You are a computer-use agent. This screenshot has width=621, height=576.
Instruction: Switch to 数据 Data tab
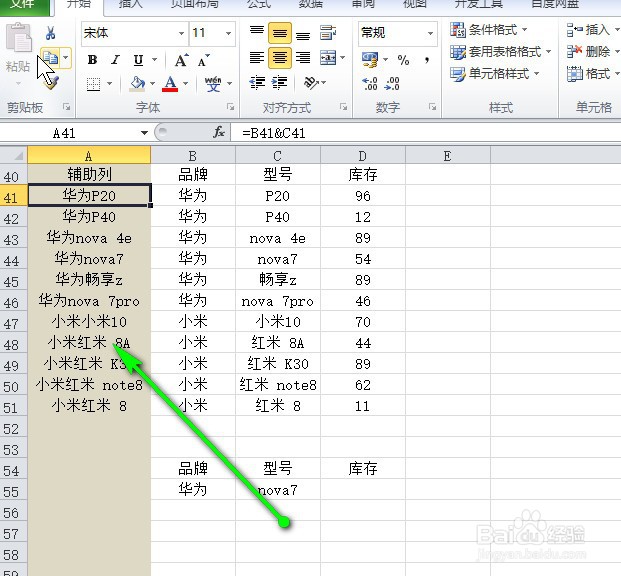tap(310, 4)
